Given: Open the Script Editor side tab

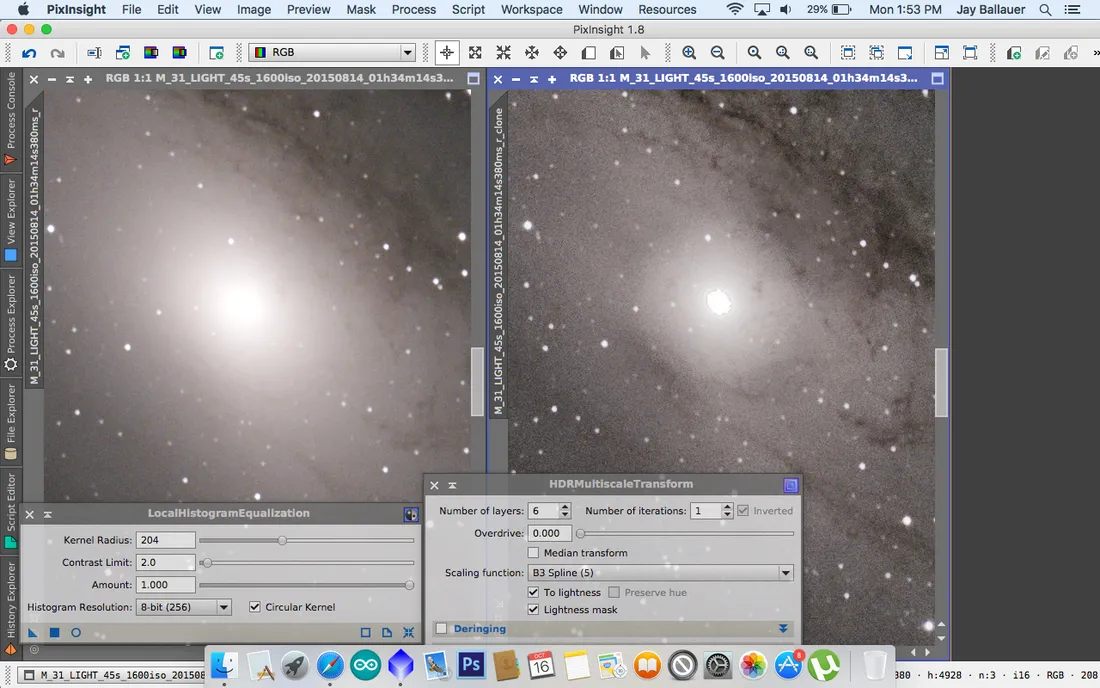Looking at the screenshot, I should (11, 510).
